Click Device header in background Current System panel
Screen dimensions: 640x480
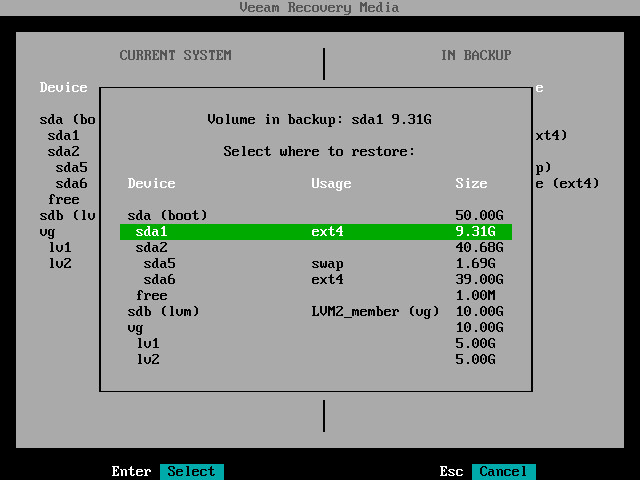click(x=63, y=87)
